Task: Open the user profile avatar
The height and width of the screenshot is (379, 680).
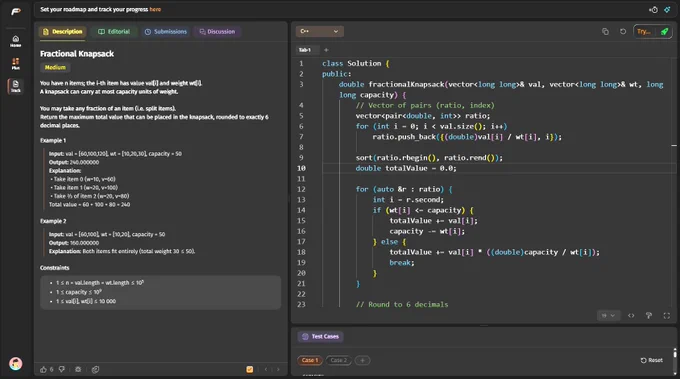Action: pyautogui.click(x=16, y=363)
